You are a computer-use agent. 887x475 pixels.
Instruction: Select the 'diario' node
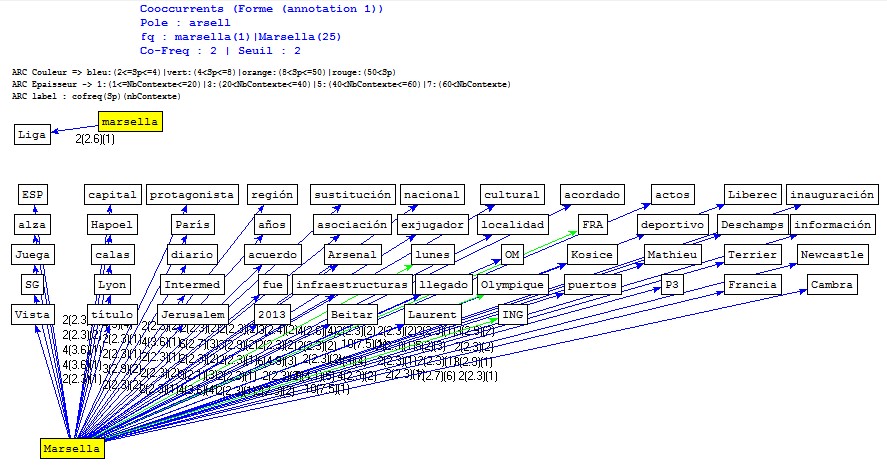pyautogui.click(x=192, y=254)
